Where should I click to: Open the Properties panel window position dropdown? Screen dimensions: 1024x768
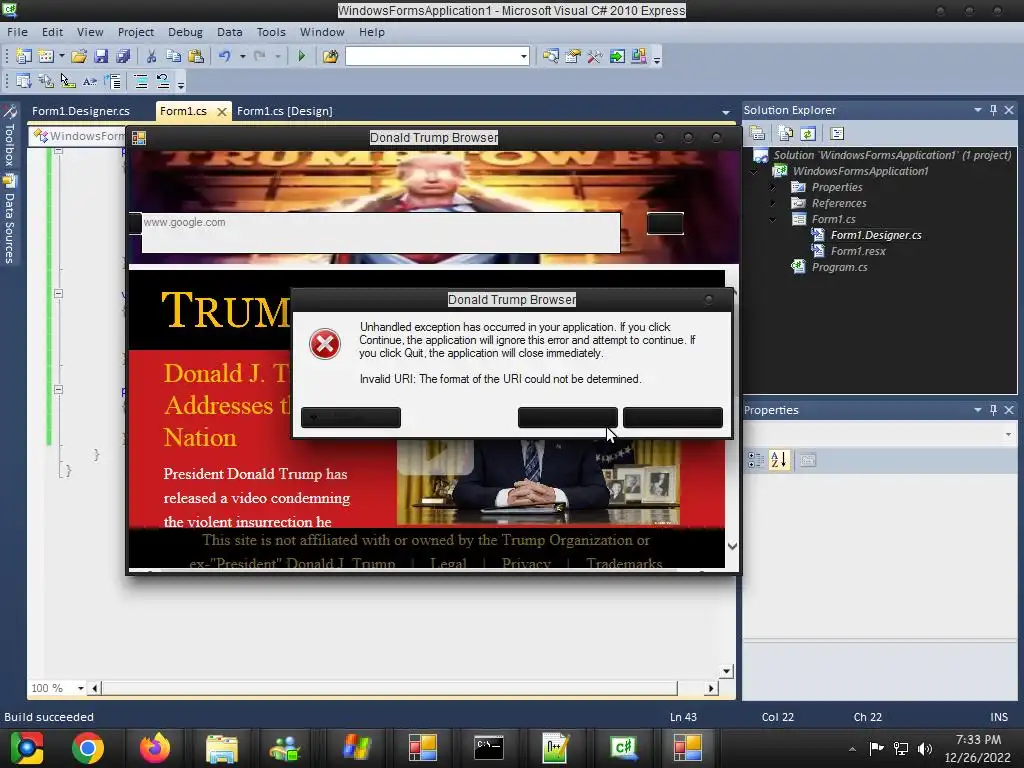tap(978, 409)
